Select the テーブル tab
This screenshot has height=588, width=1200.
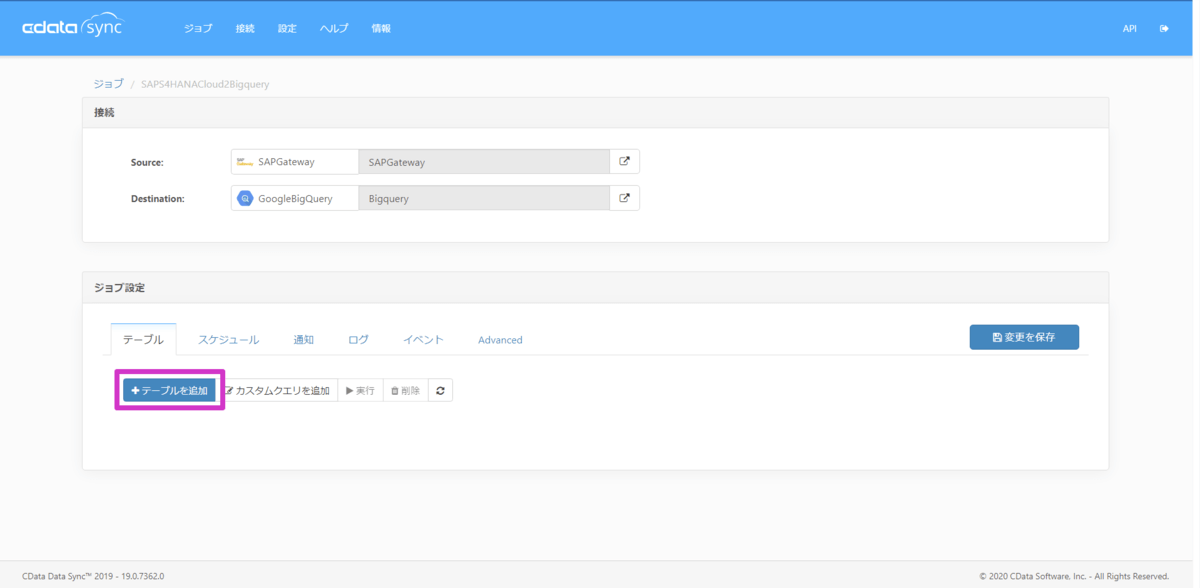click(143, 339)
